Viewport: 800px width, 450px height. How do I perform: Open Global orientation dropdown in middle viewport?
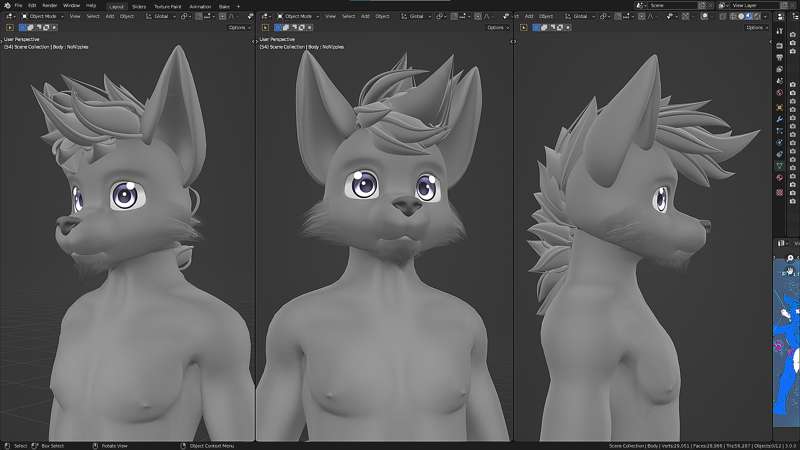click(x=417, y=16)
